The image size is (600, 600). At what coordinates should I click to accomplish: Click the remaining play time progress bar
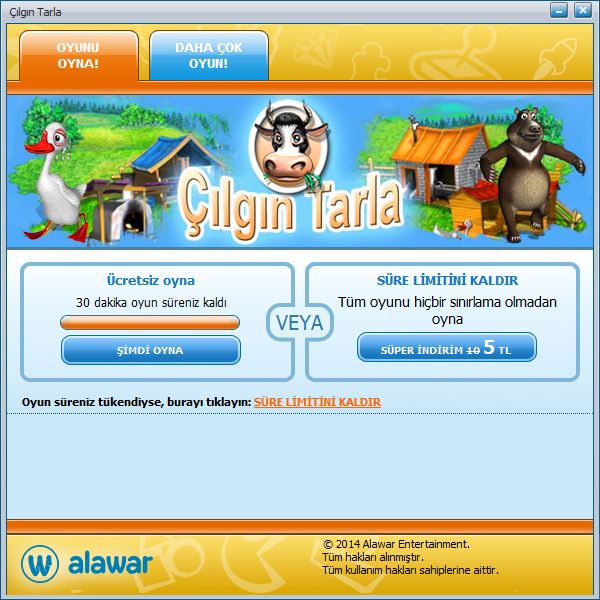[x=150, y=322]
